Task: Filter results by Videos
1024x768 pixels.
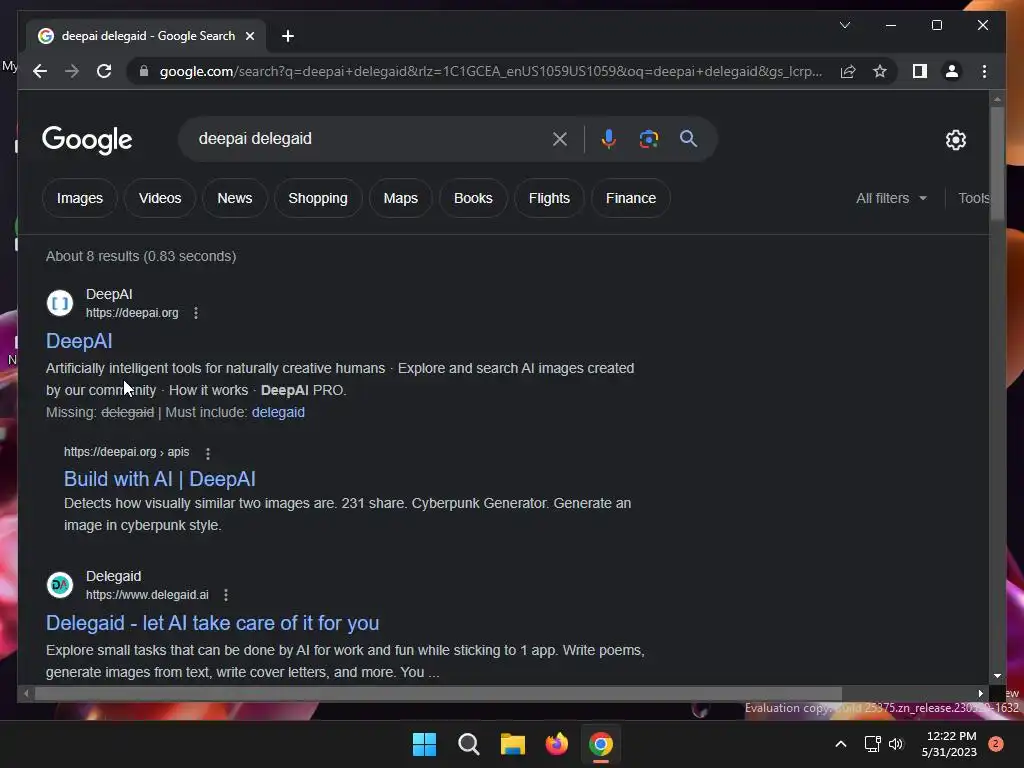Action: coord(160,198)
